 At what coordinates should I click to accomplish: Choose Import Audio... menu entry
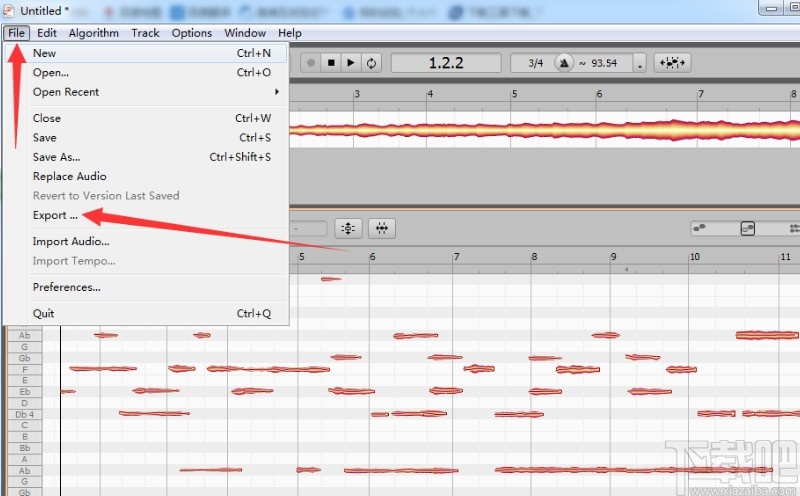pos(146,241)
